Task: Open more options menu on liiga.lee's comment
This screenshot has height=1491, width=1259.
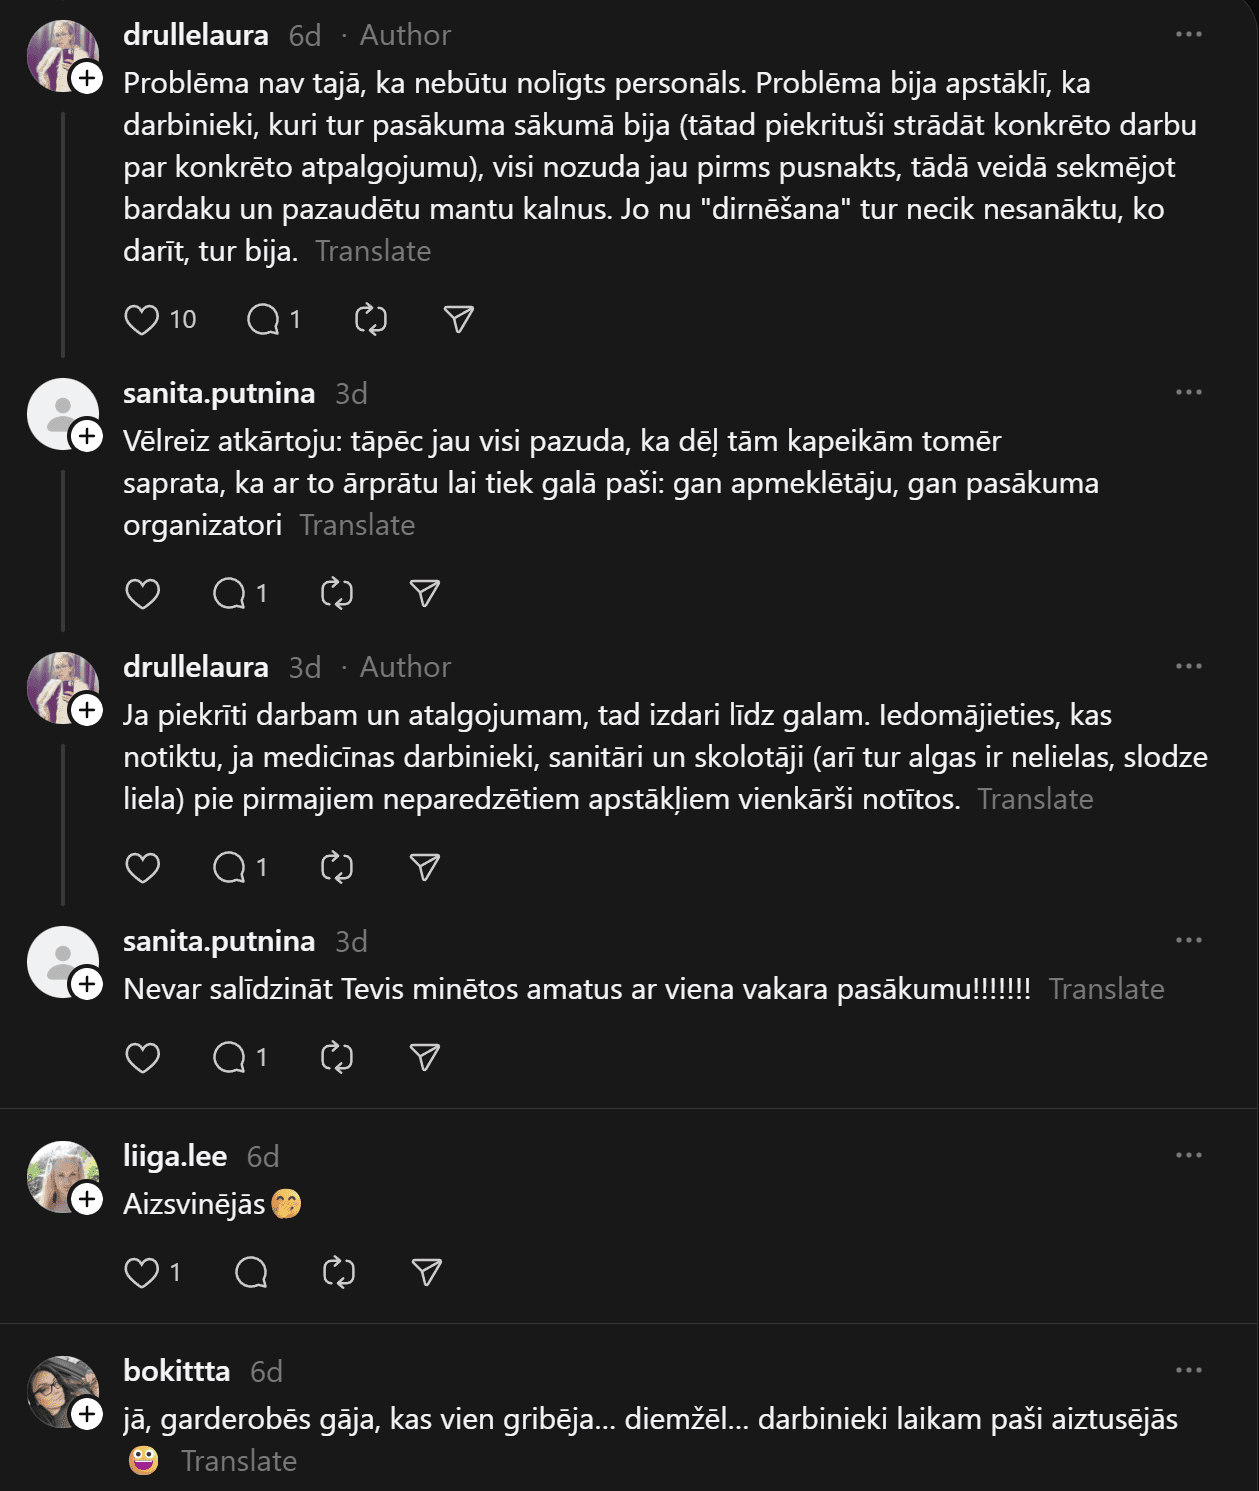Action: coord(1189,1156)
